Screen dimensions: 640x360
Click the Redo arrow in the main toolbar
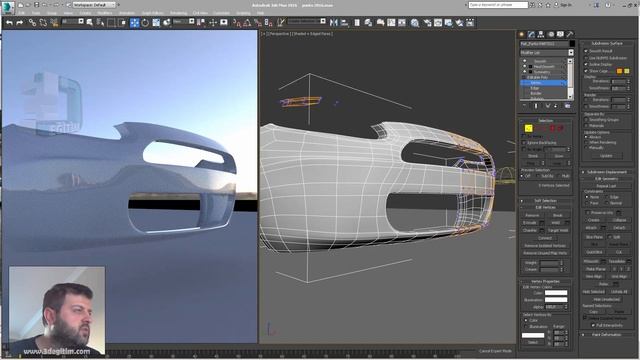pyautogui.click(x=20, y=23)
